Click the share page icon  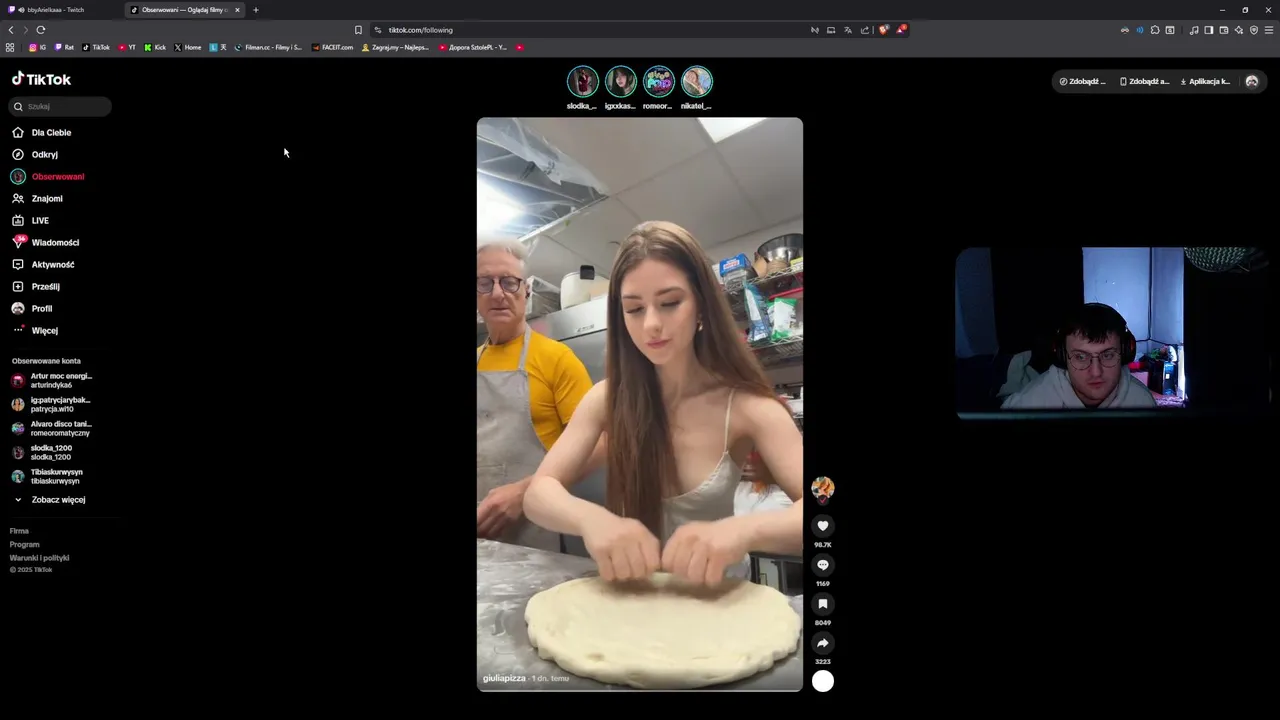click(865, 30)
